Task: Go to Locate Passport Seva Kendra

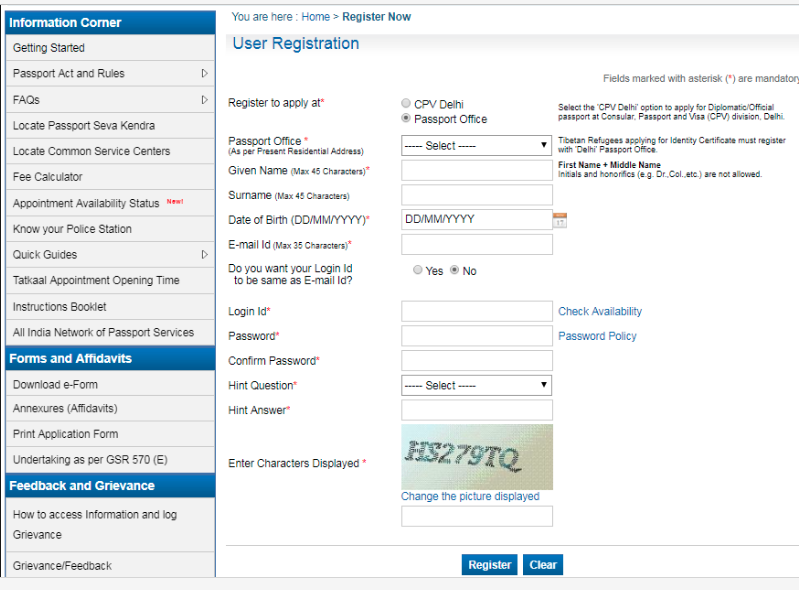Action: click(x=84, y=126)
